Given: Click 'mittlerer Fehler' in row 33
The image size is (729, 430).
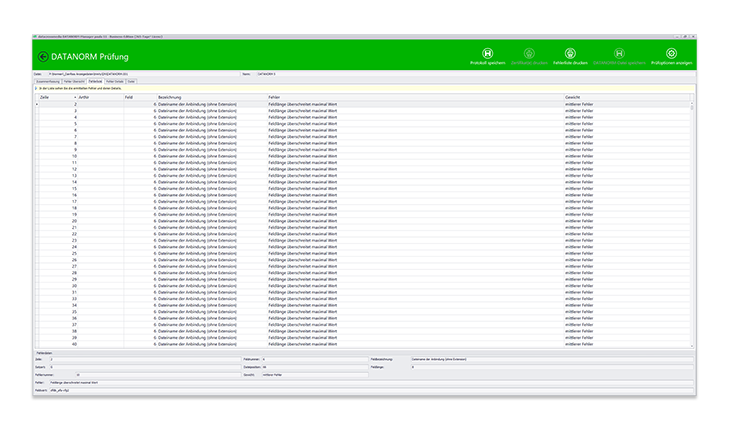Looking at the screenshot, I should [x=579, y=299].
